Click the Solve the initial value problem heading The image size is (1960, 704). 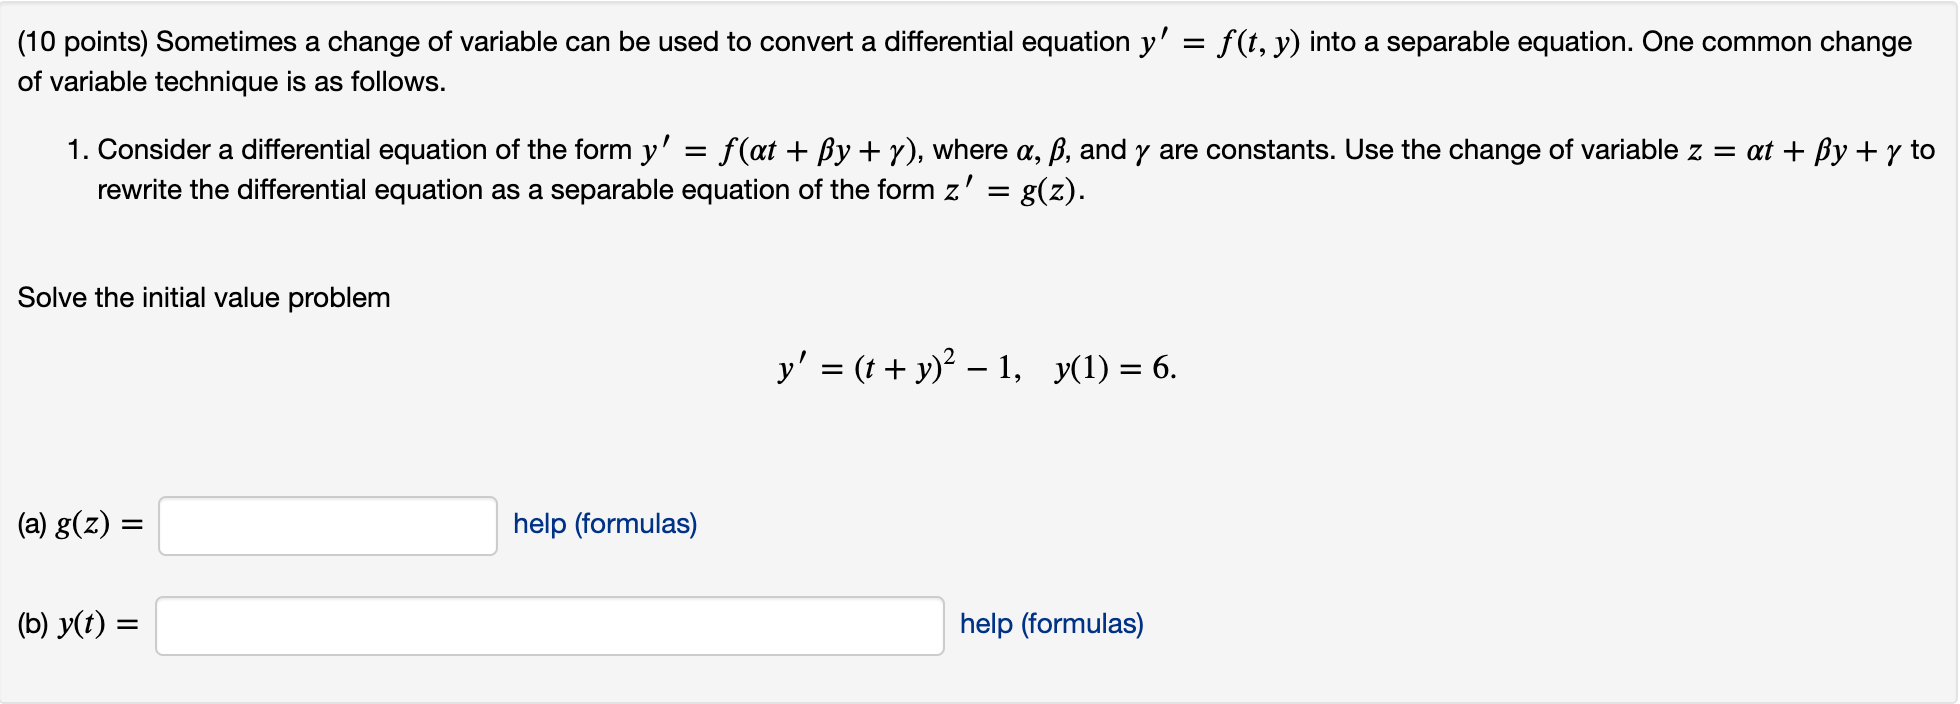tap(202, 297)
